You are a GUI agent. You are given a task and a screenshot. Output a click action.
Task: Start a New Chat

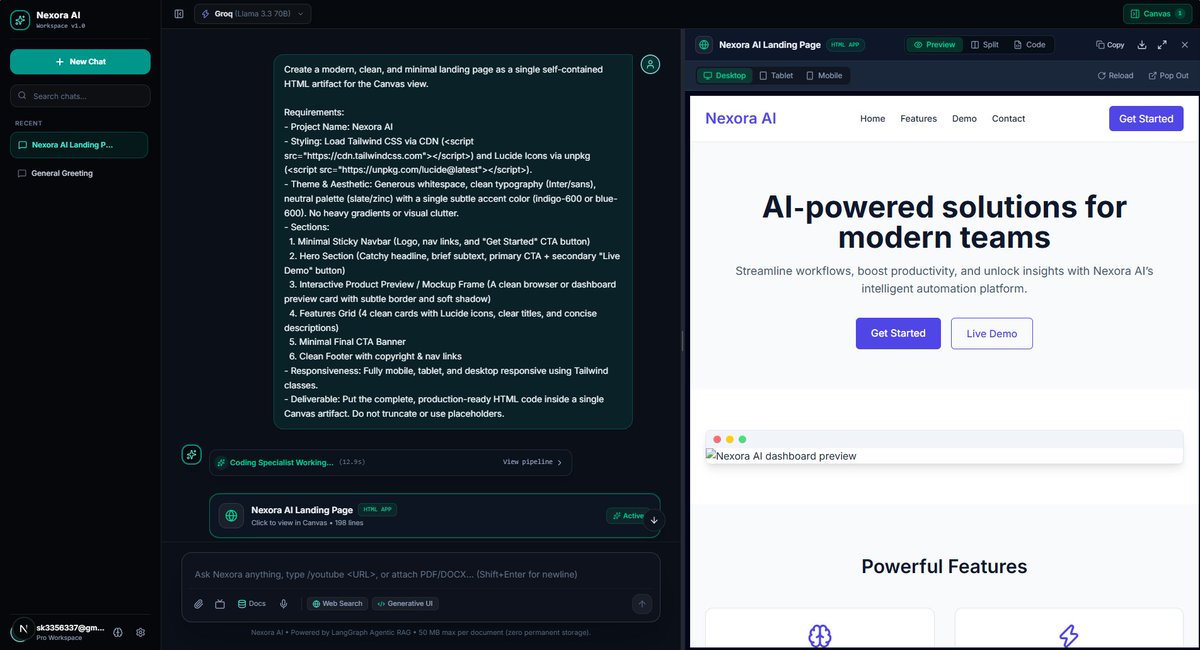[80, 62]
